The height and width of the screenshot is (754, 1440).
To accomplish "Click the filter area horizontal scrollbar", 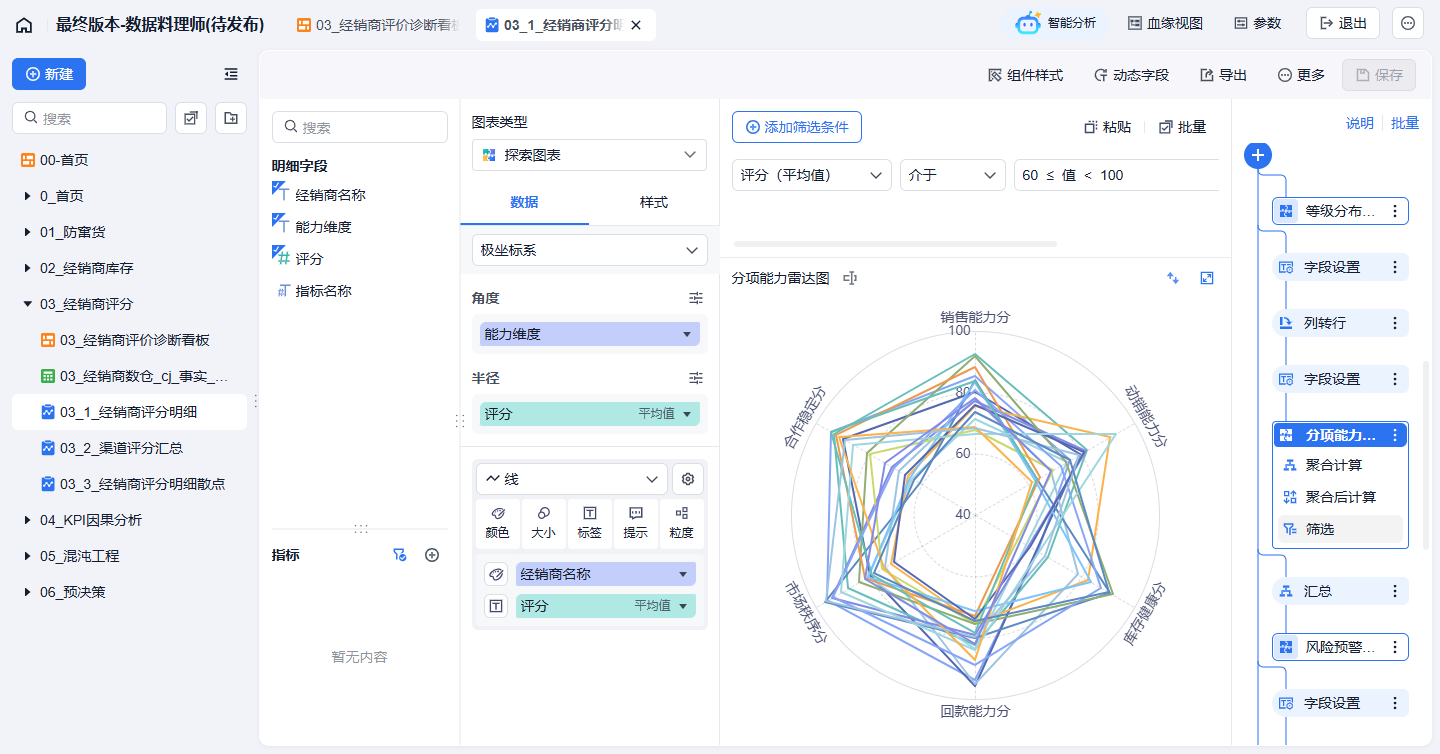I will pos(895,243).
